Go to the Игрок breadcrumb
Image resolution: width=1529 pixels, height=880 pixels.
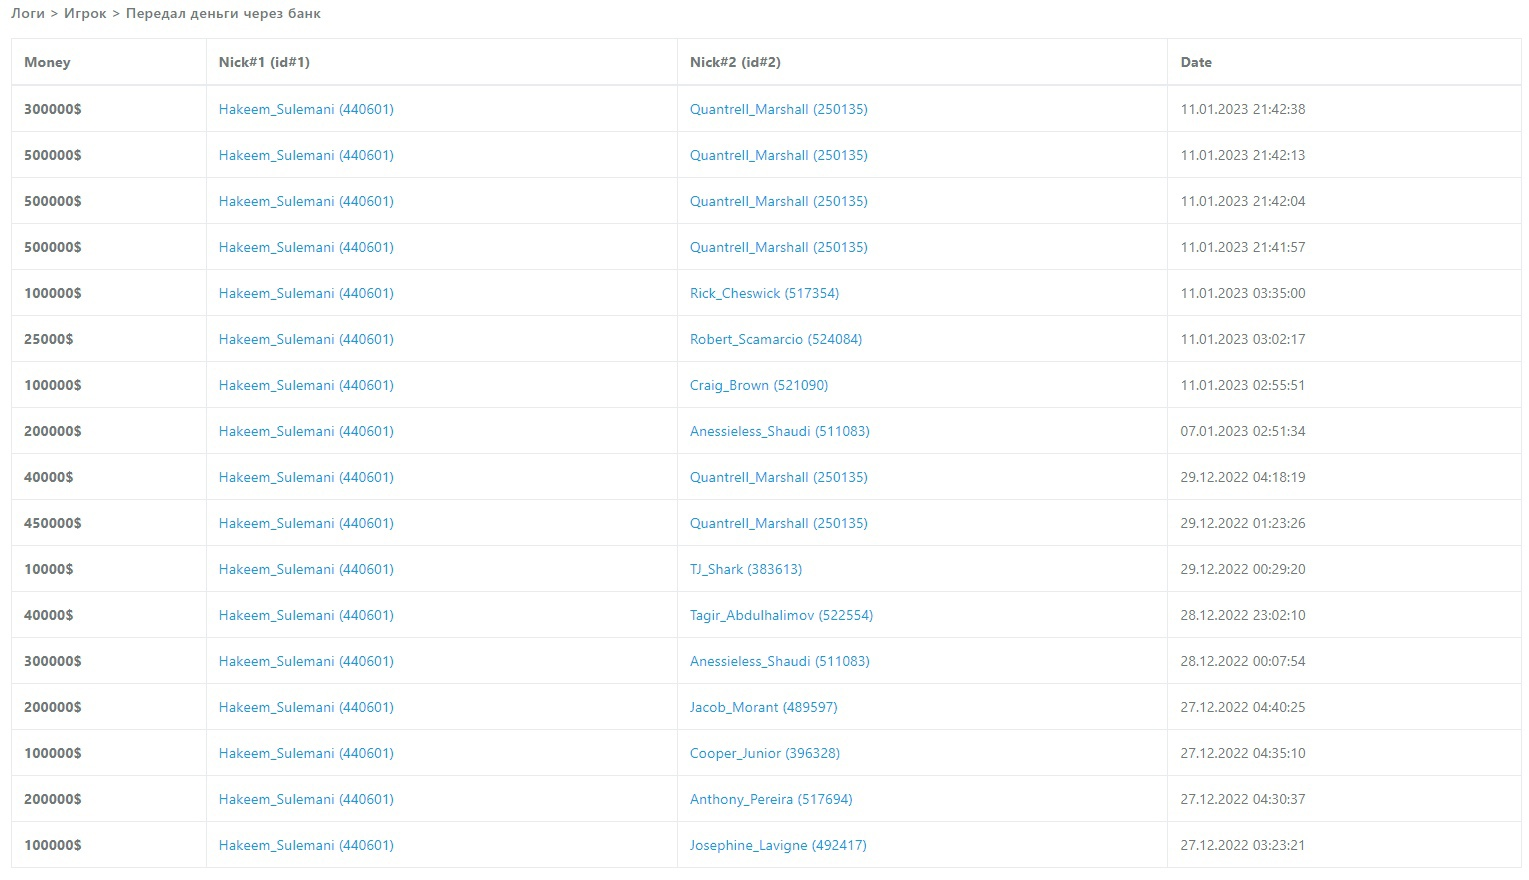[85, 14]
